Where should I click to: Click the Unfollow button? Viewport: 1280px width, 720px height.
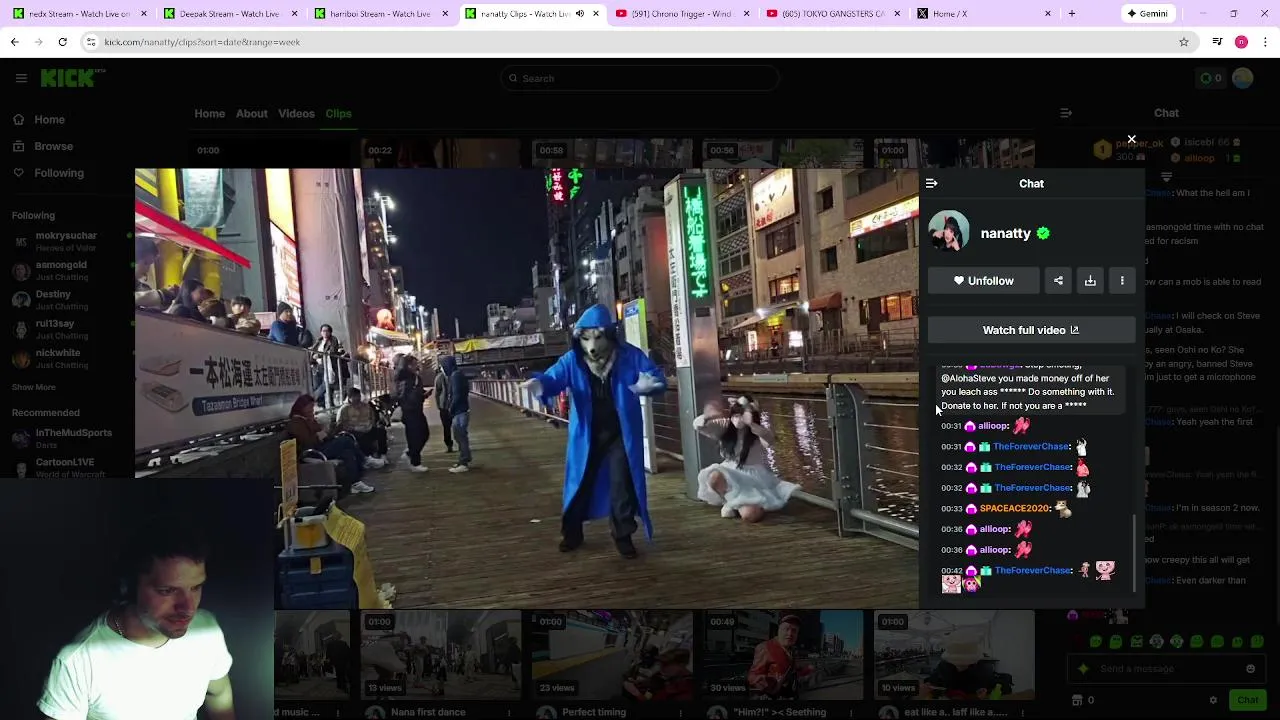pos(983,281)
